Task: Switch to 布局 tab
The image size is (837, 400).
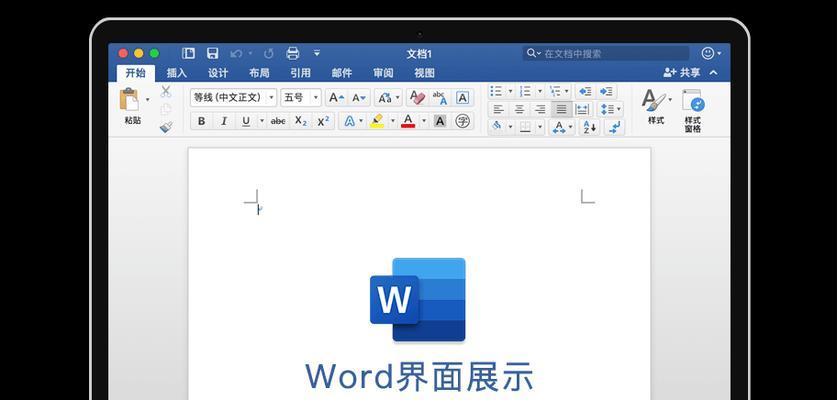Action: click(259, 73)
